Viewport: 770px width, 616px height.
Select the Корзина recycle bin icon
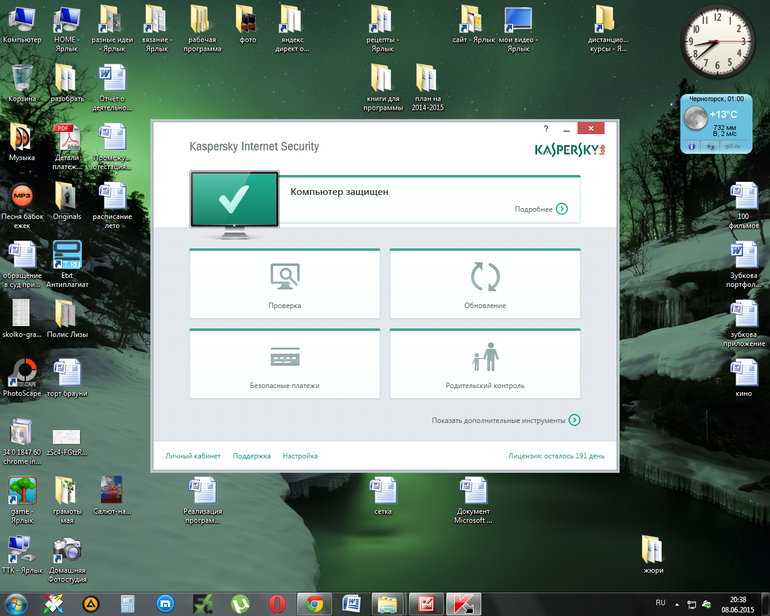(22, 84)
